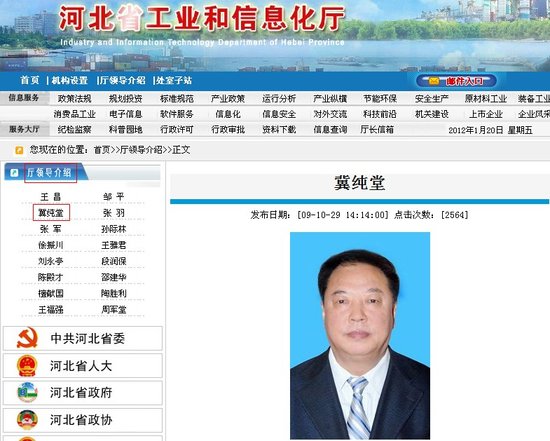Screen dimensions: 550x441
Task: Open the 机构设置 navigation item
Action: pyautogui.click(x=69, y=80)
